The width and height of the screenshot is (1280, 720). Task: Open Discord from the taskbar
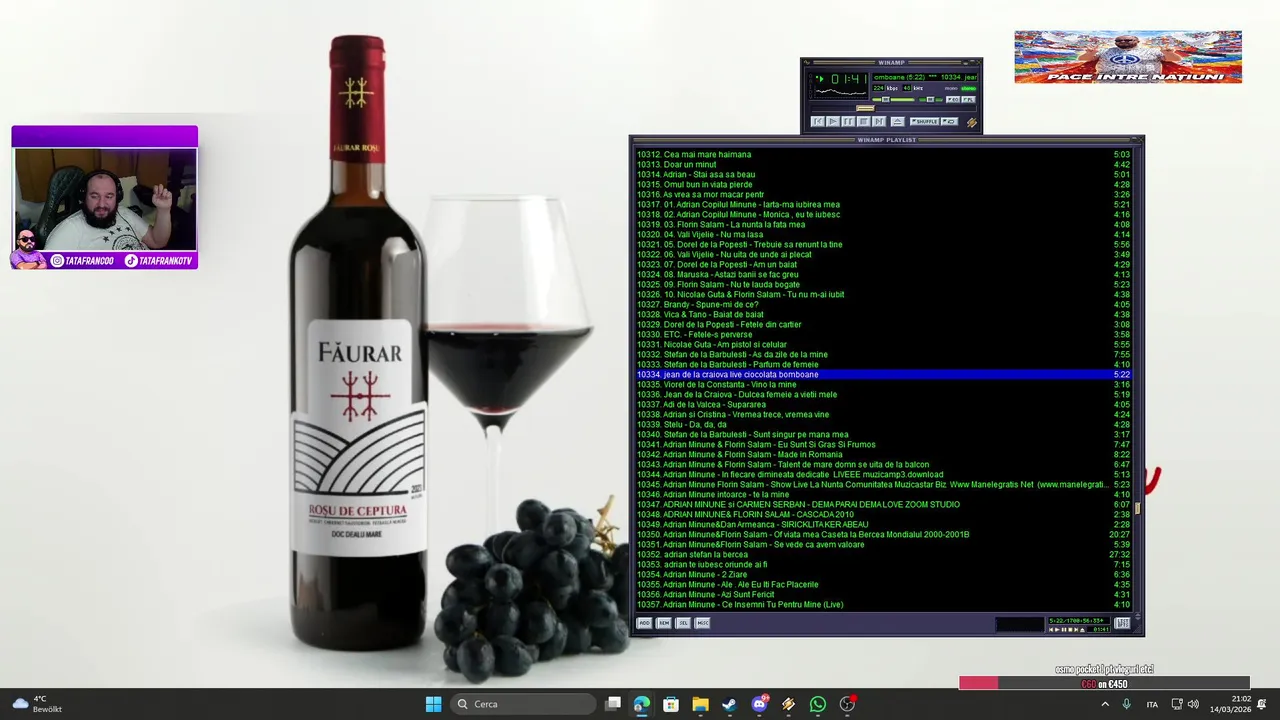coord(759,704)
